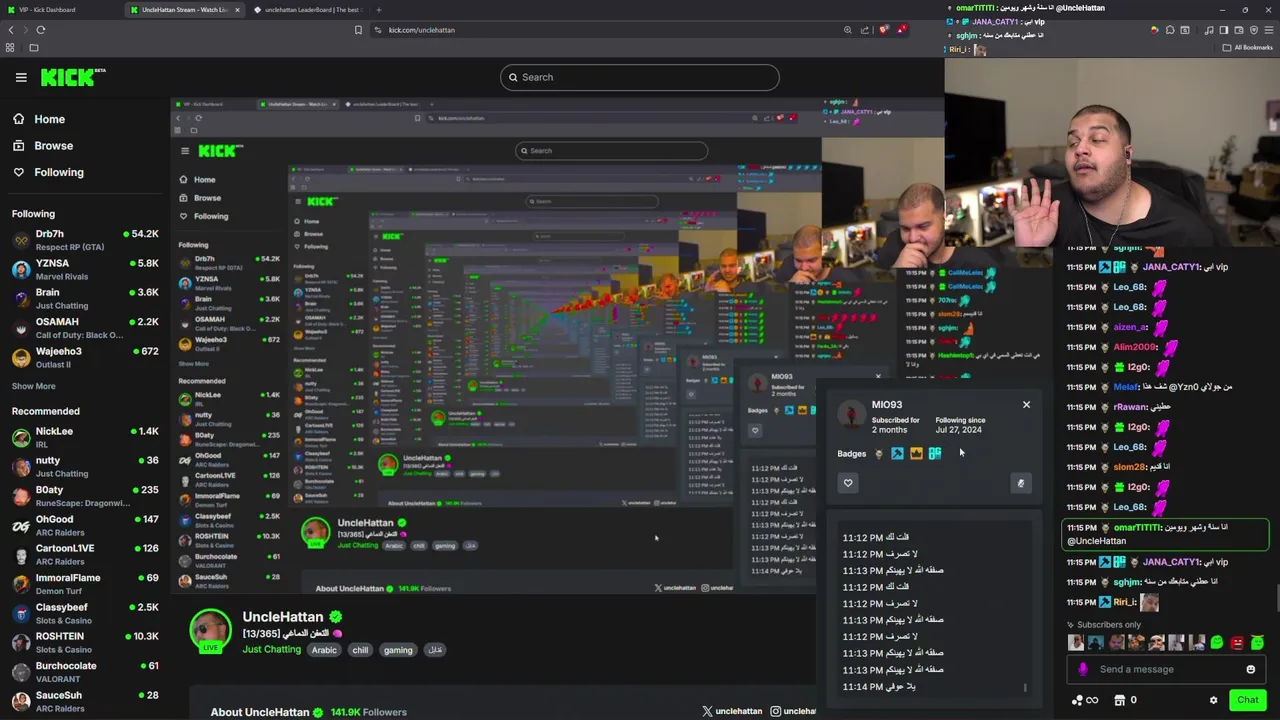Screen dimensions: 1280x720
Task: Click channel points balance icon
Action: [x=1077, y=700]
